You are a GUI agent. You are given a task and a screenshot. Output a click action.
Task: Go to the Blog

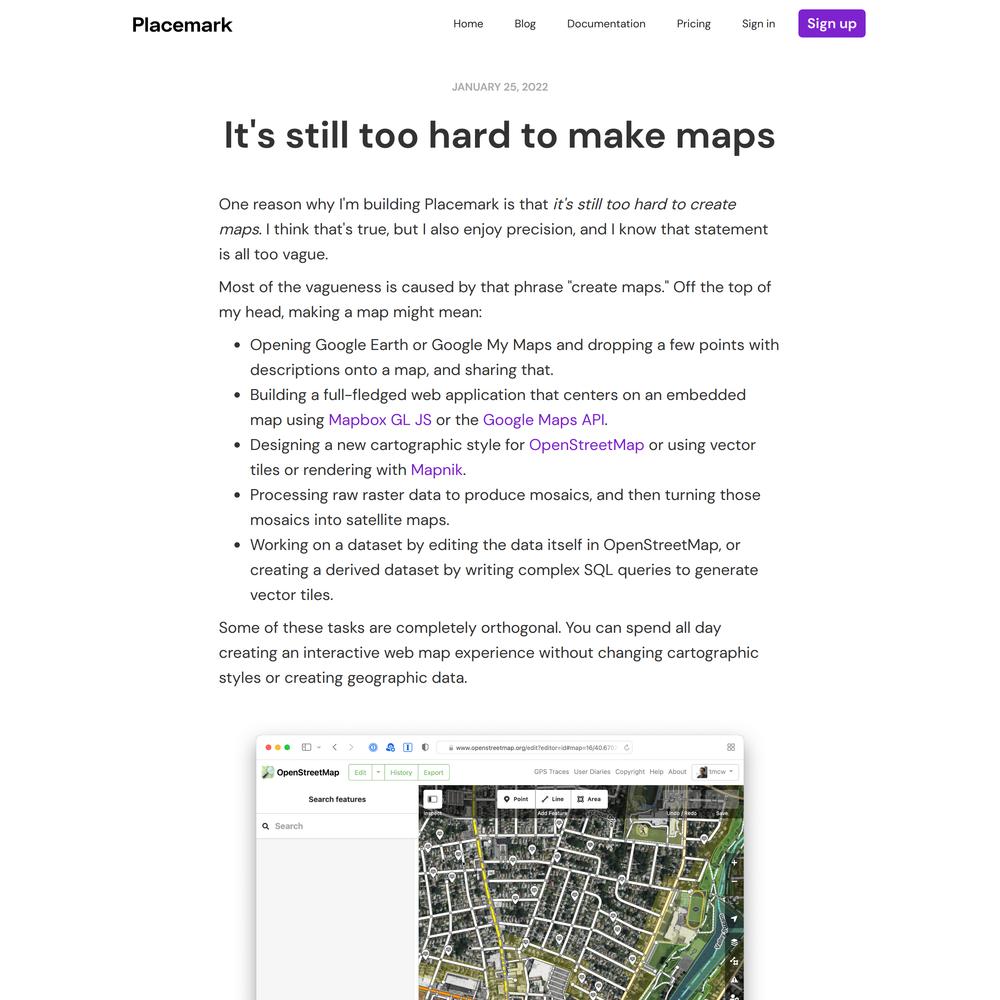click(525, 24)
